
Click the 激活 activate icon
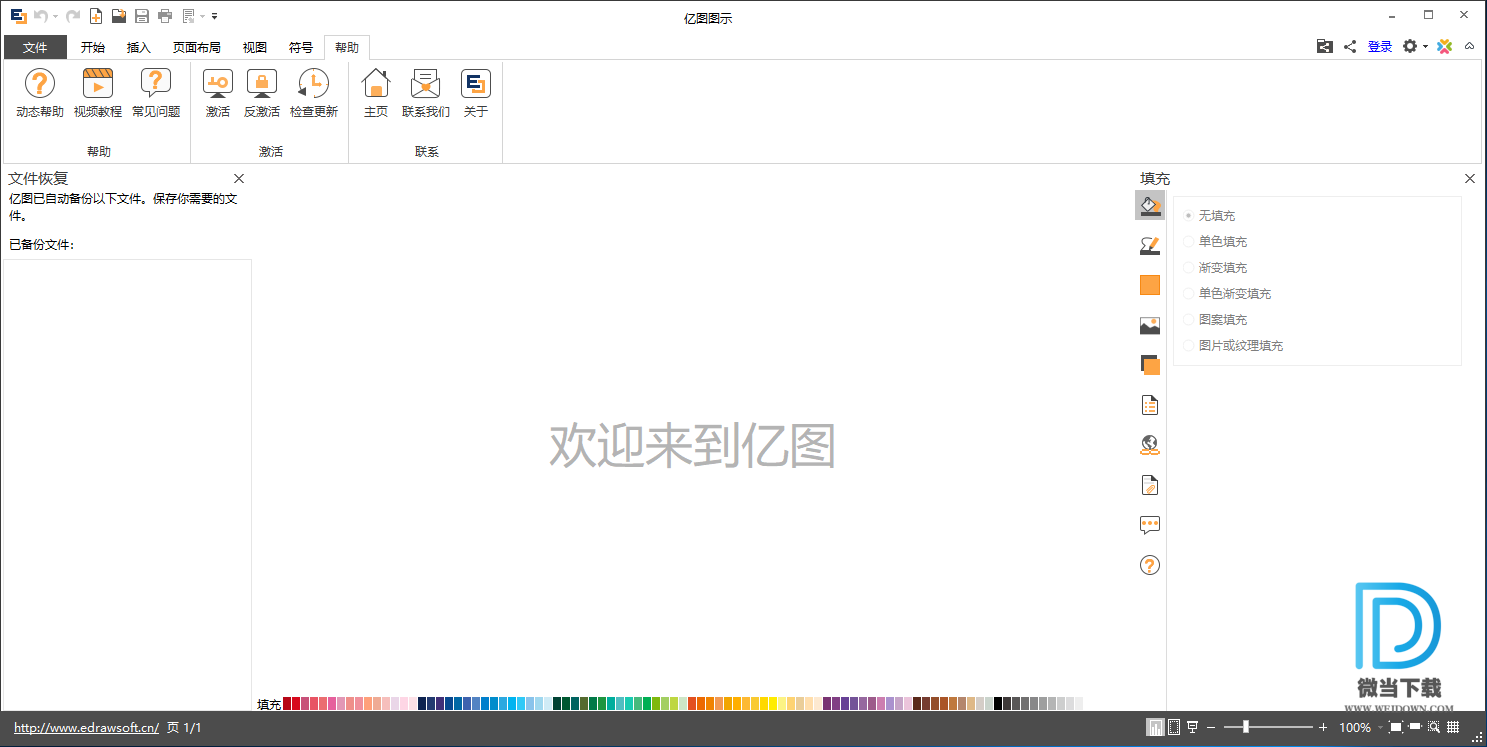click(x=218, y=93)
